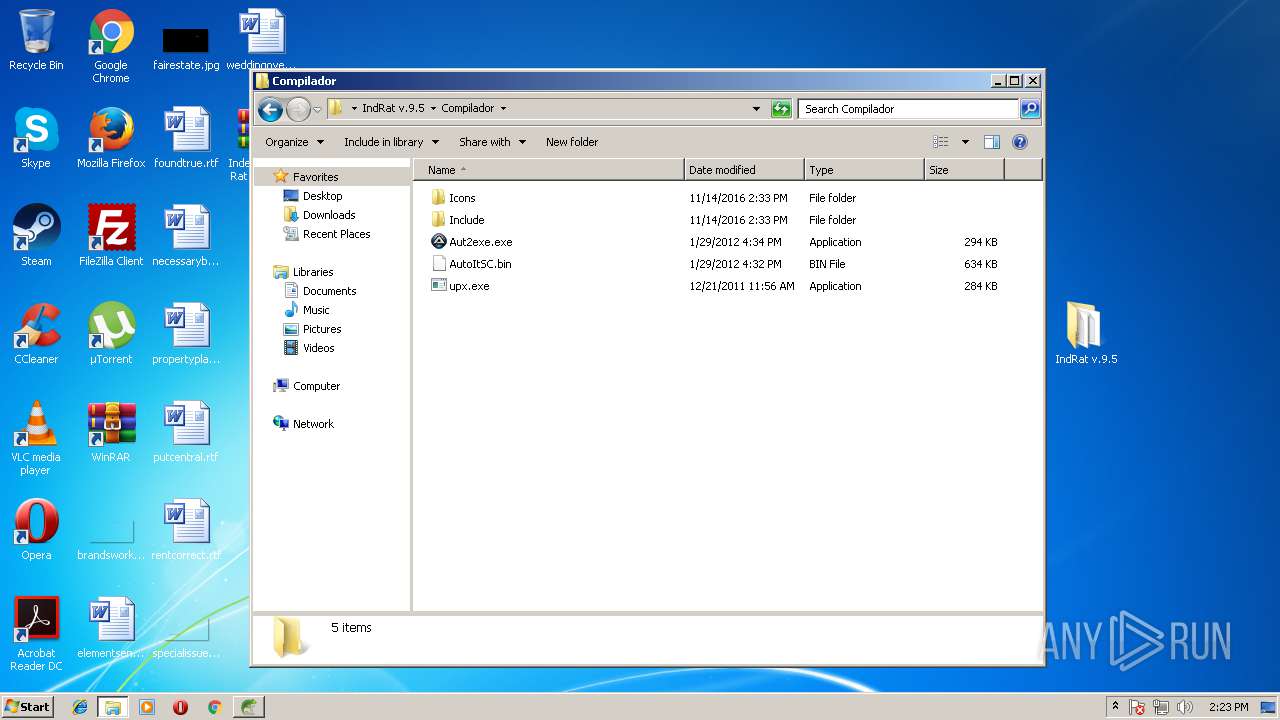Open the recent pages dropdown beside forward button
Viewport: 1280px width, 720px height.
(317, 109)
